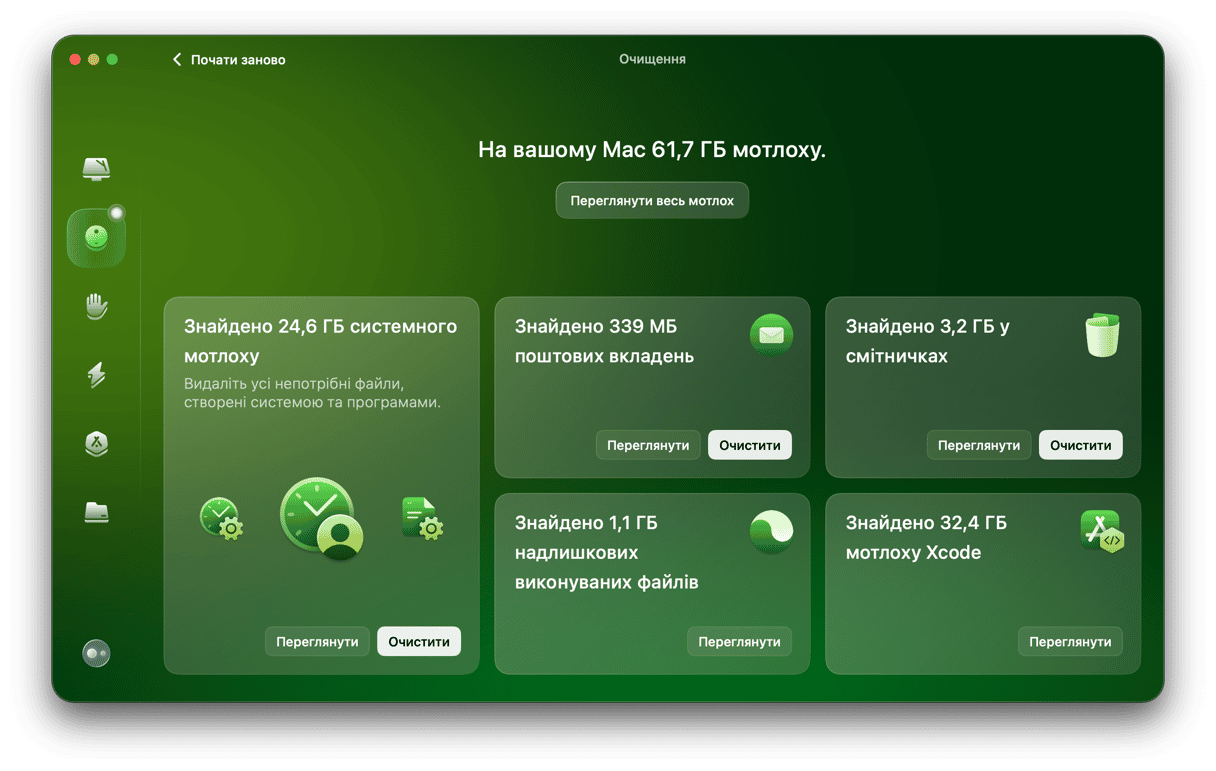
Task: Open Performance module with lightning icon
Action: (96, 375)
